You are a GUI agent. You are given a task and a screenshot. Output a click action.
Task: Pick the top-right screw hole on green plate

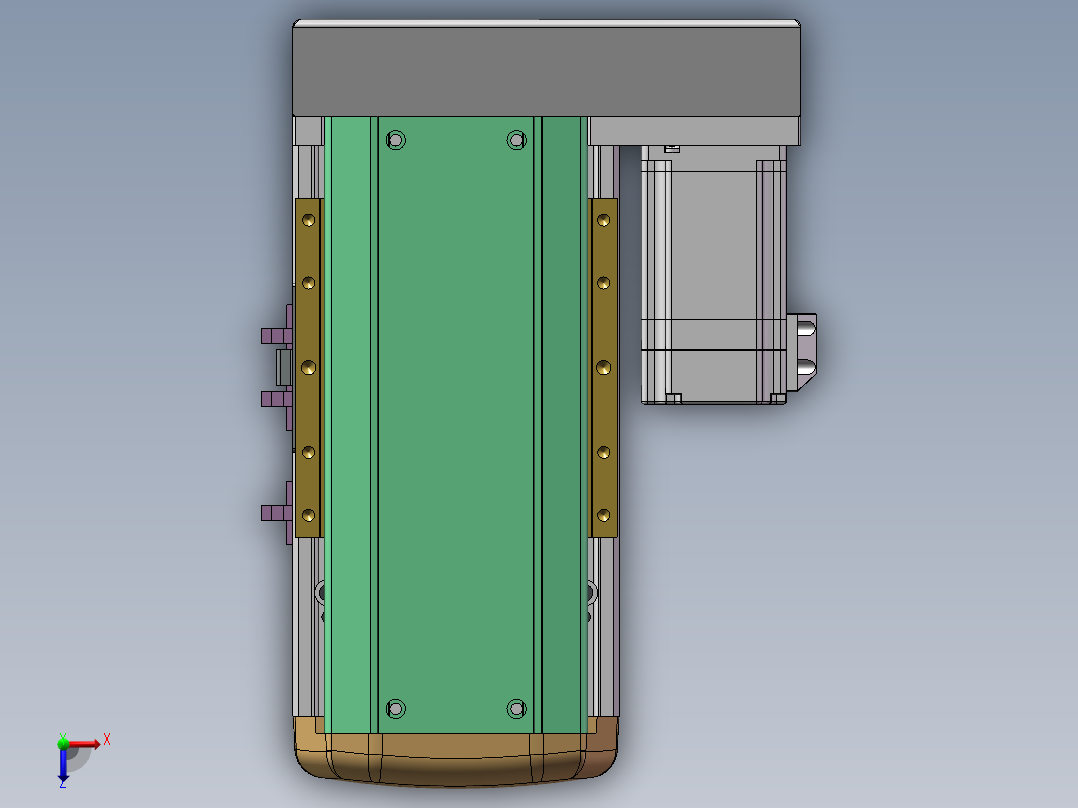click(x=516, y=140)
